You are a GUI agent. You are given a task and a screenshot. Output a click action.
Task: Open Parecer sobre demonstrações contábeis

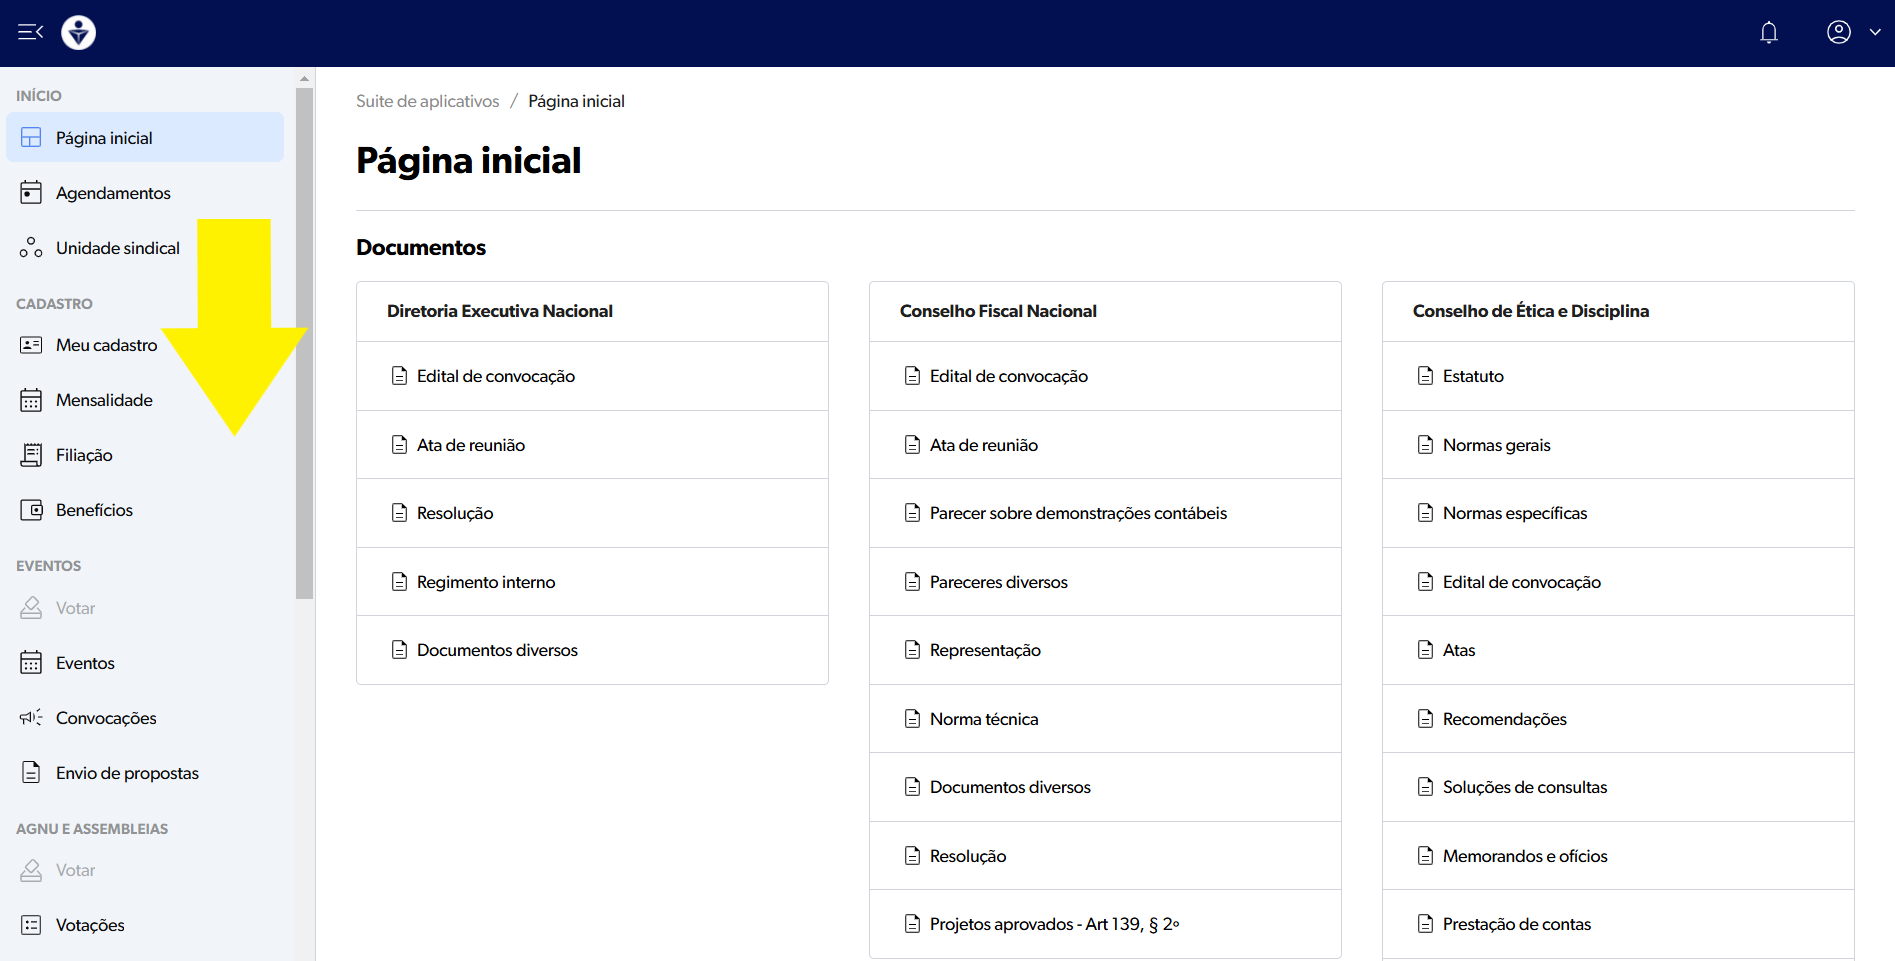(x=1077, y=513)
